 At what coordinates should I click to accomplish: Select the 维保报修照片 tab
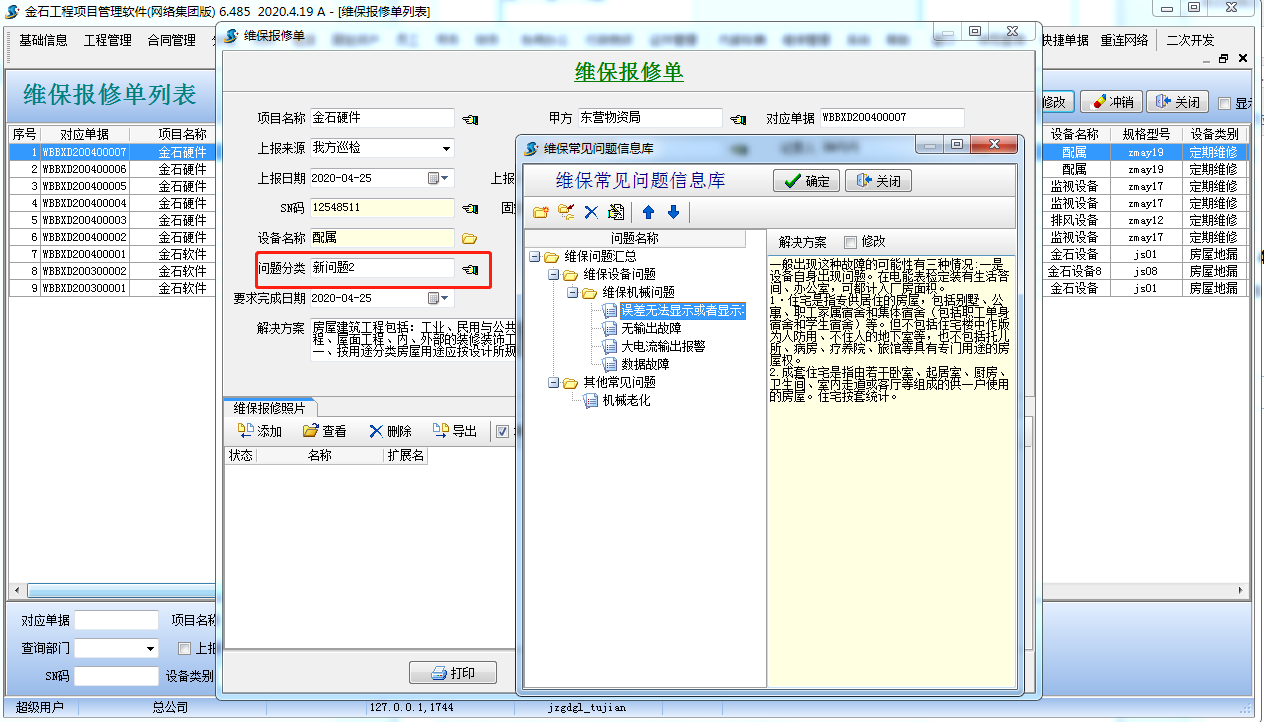pyautogui.click(x=270, y=408)
